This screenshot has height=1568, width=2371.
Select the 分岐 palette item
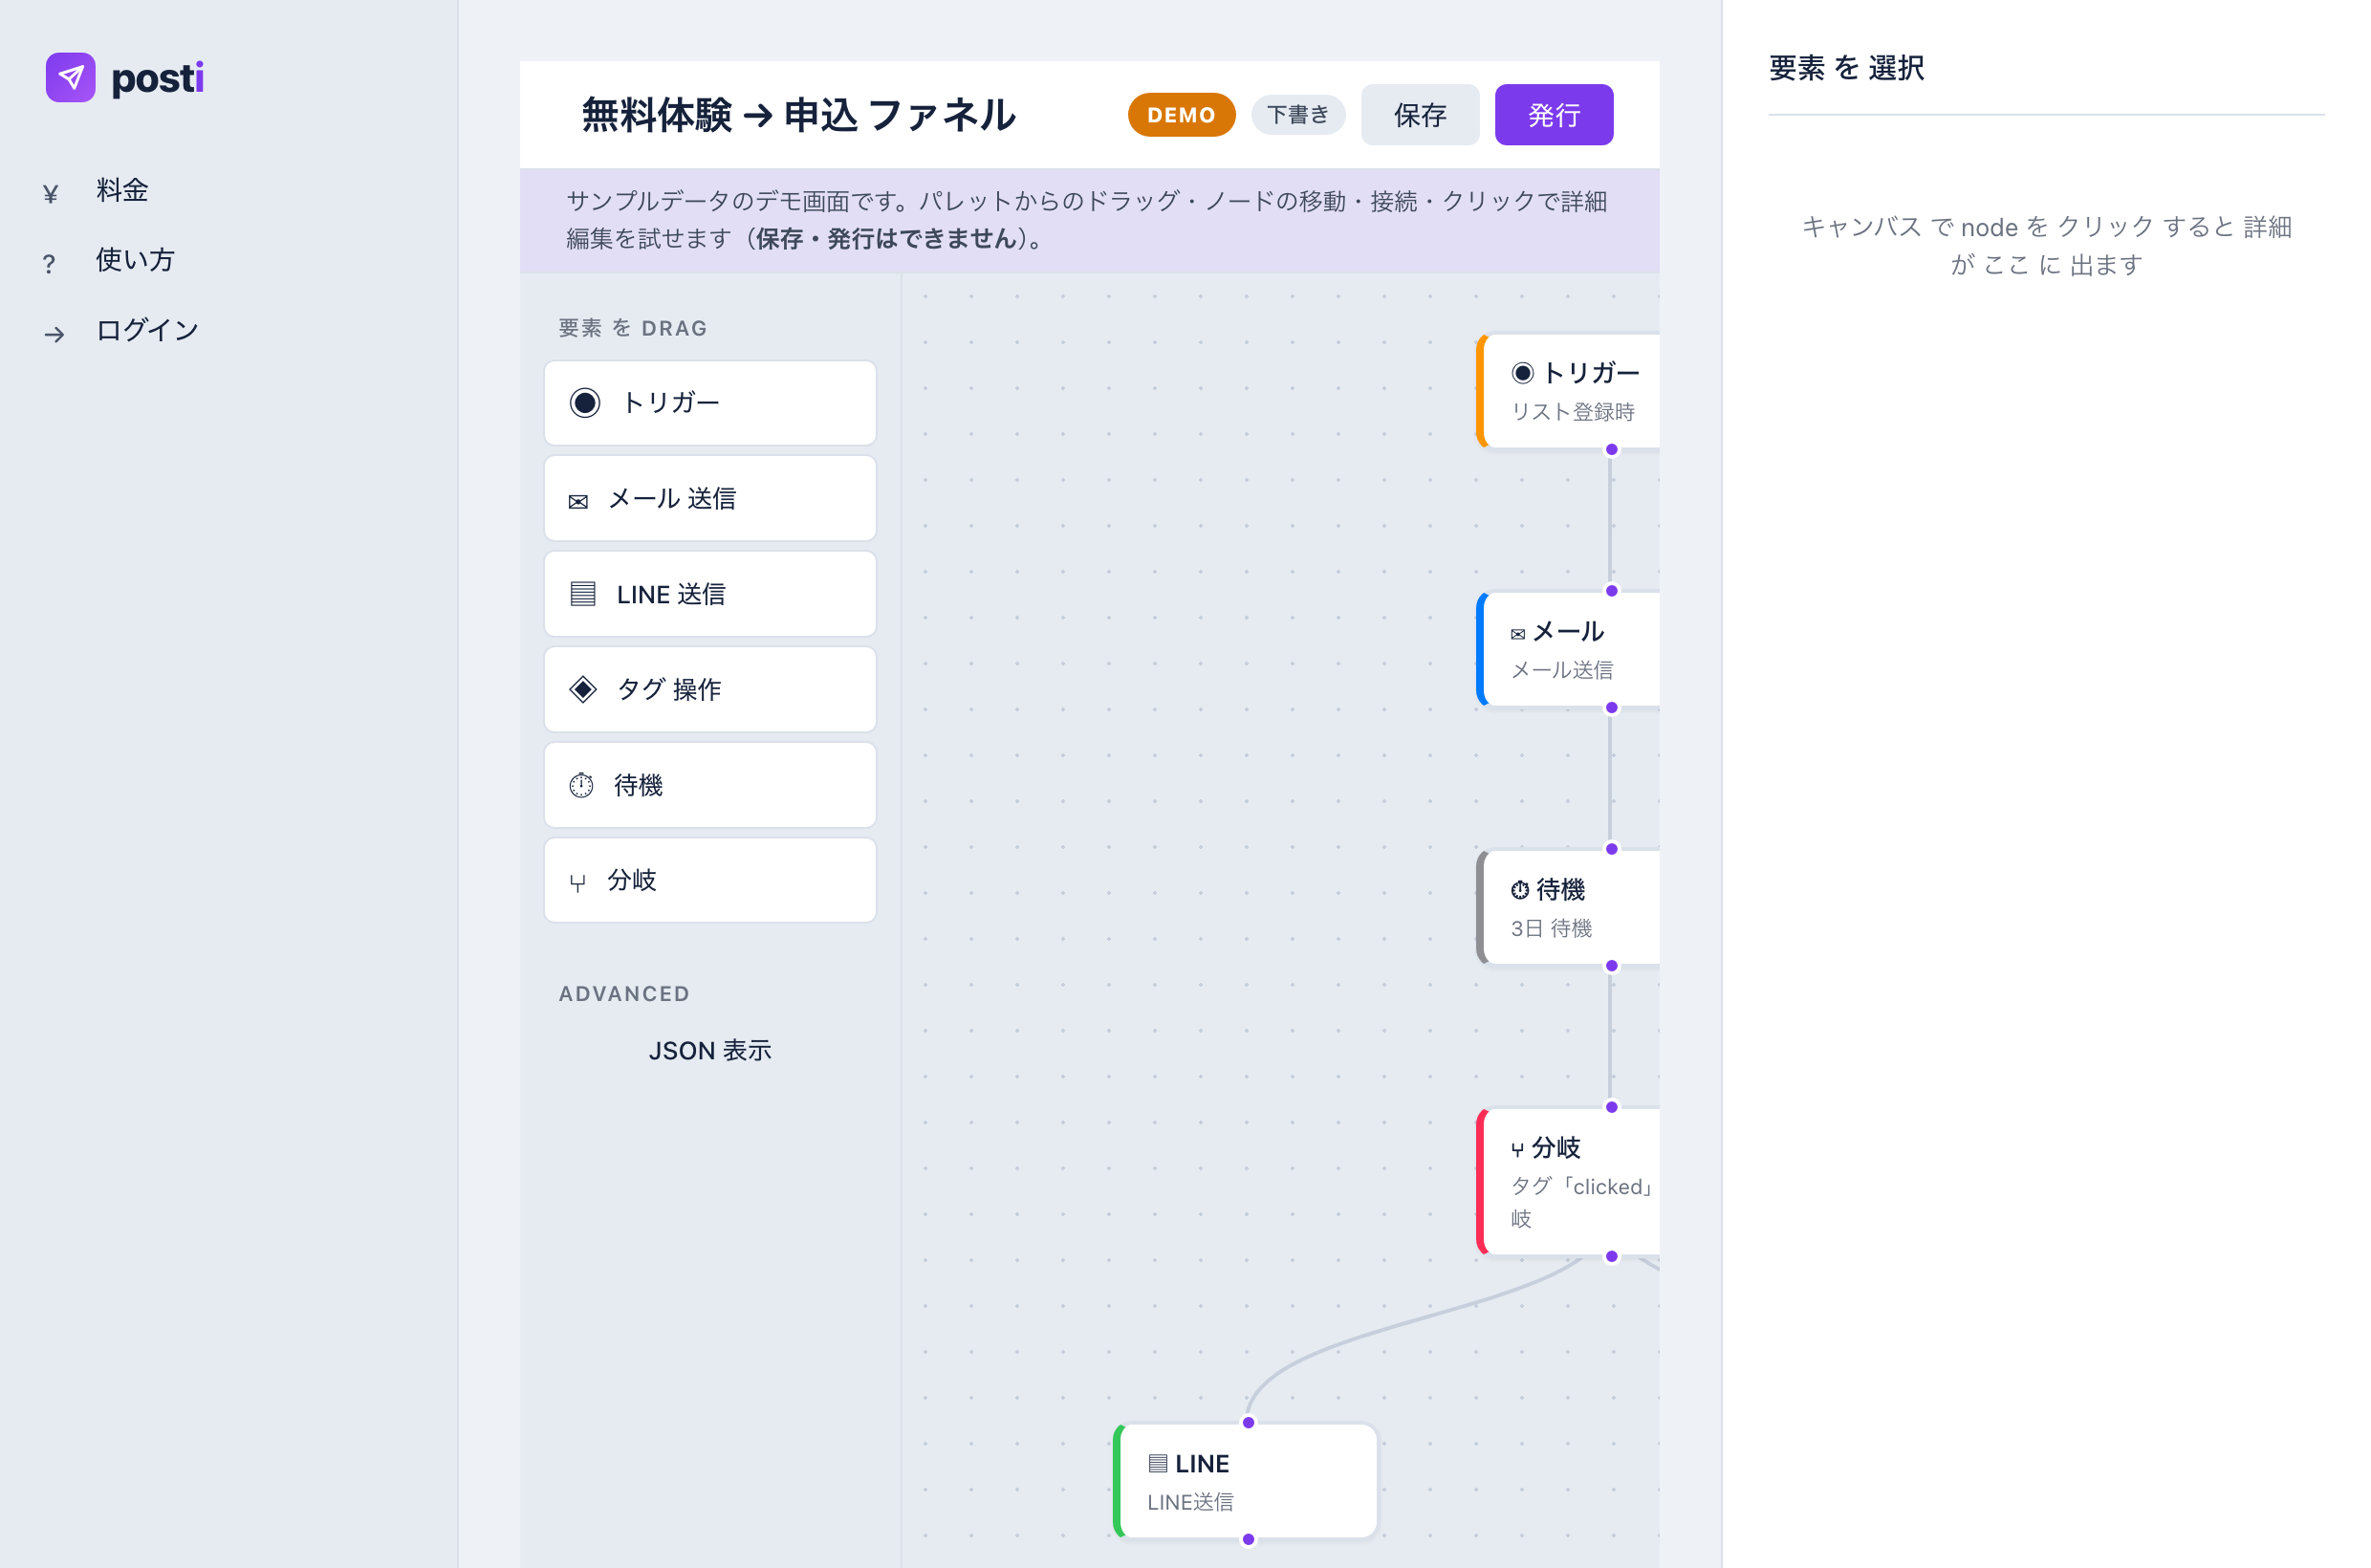point(710,880)
